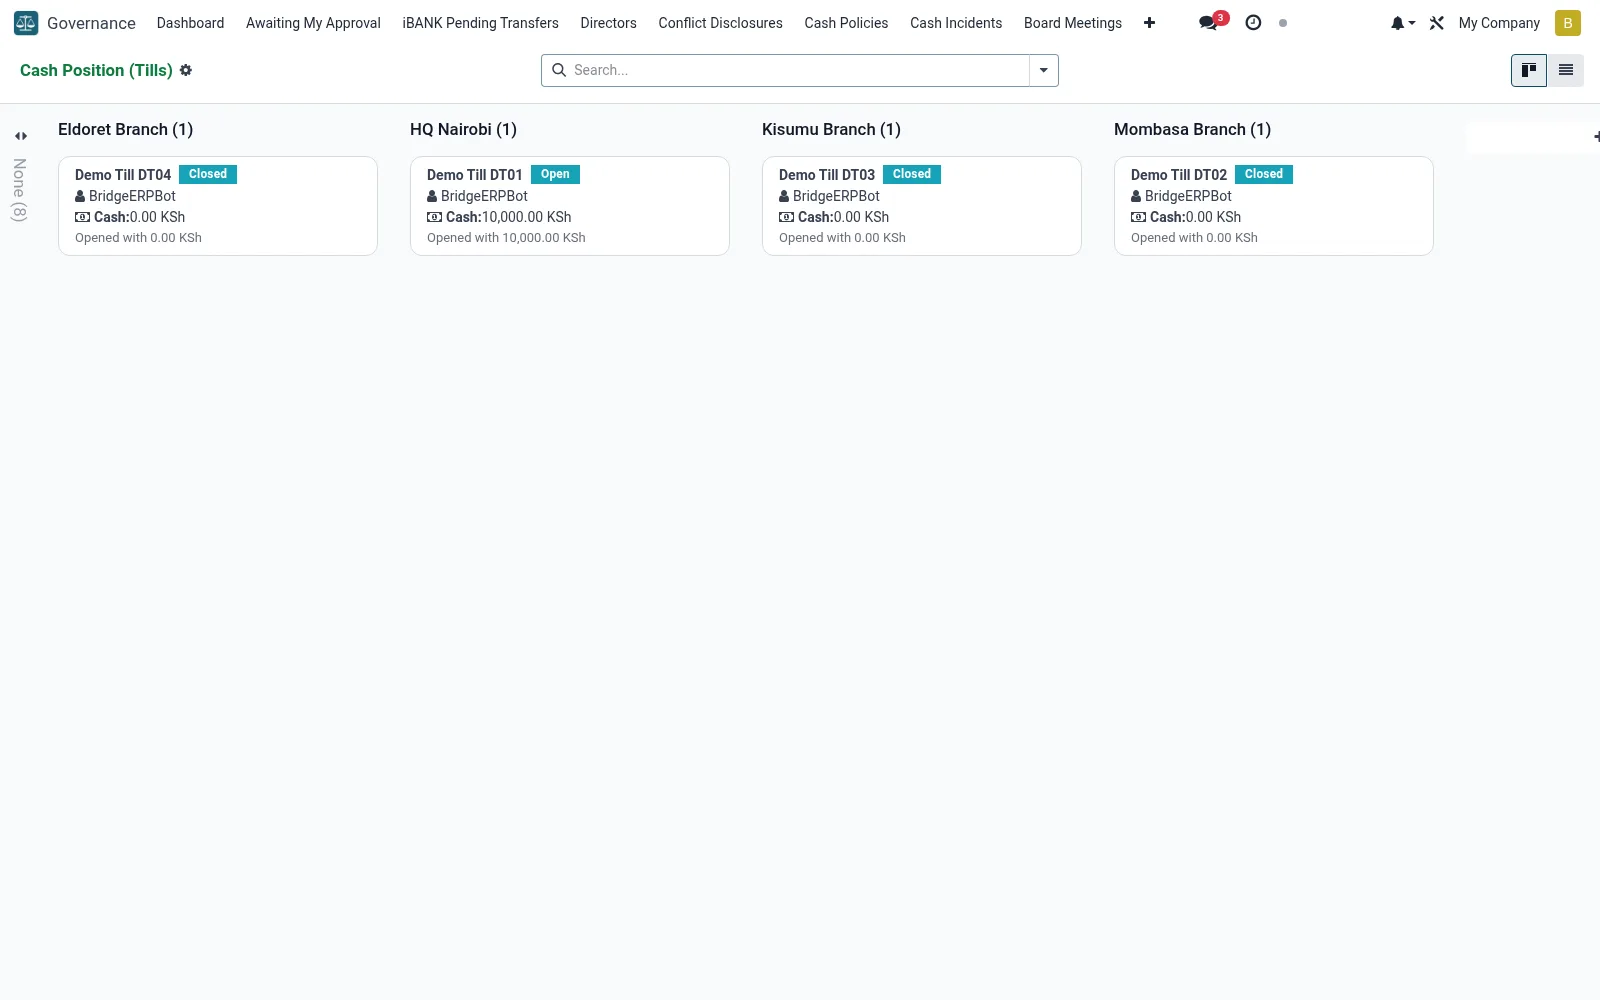
Task: Open the Demo Till DT01 card
Action: tap(570, 206)
